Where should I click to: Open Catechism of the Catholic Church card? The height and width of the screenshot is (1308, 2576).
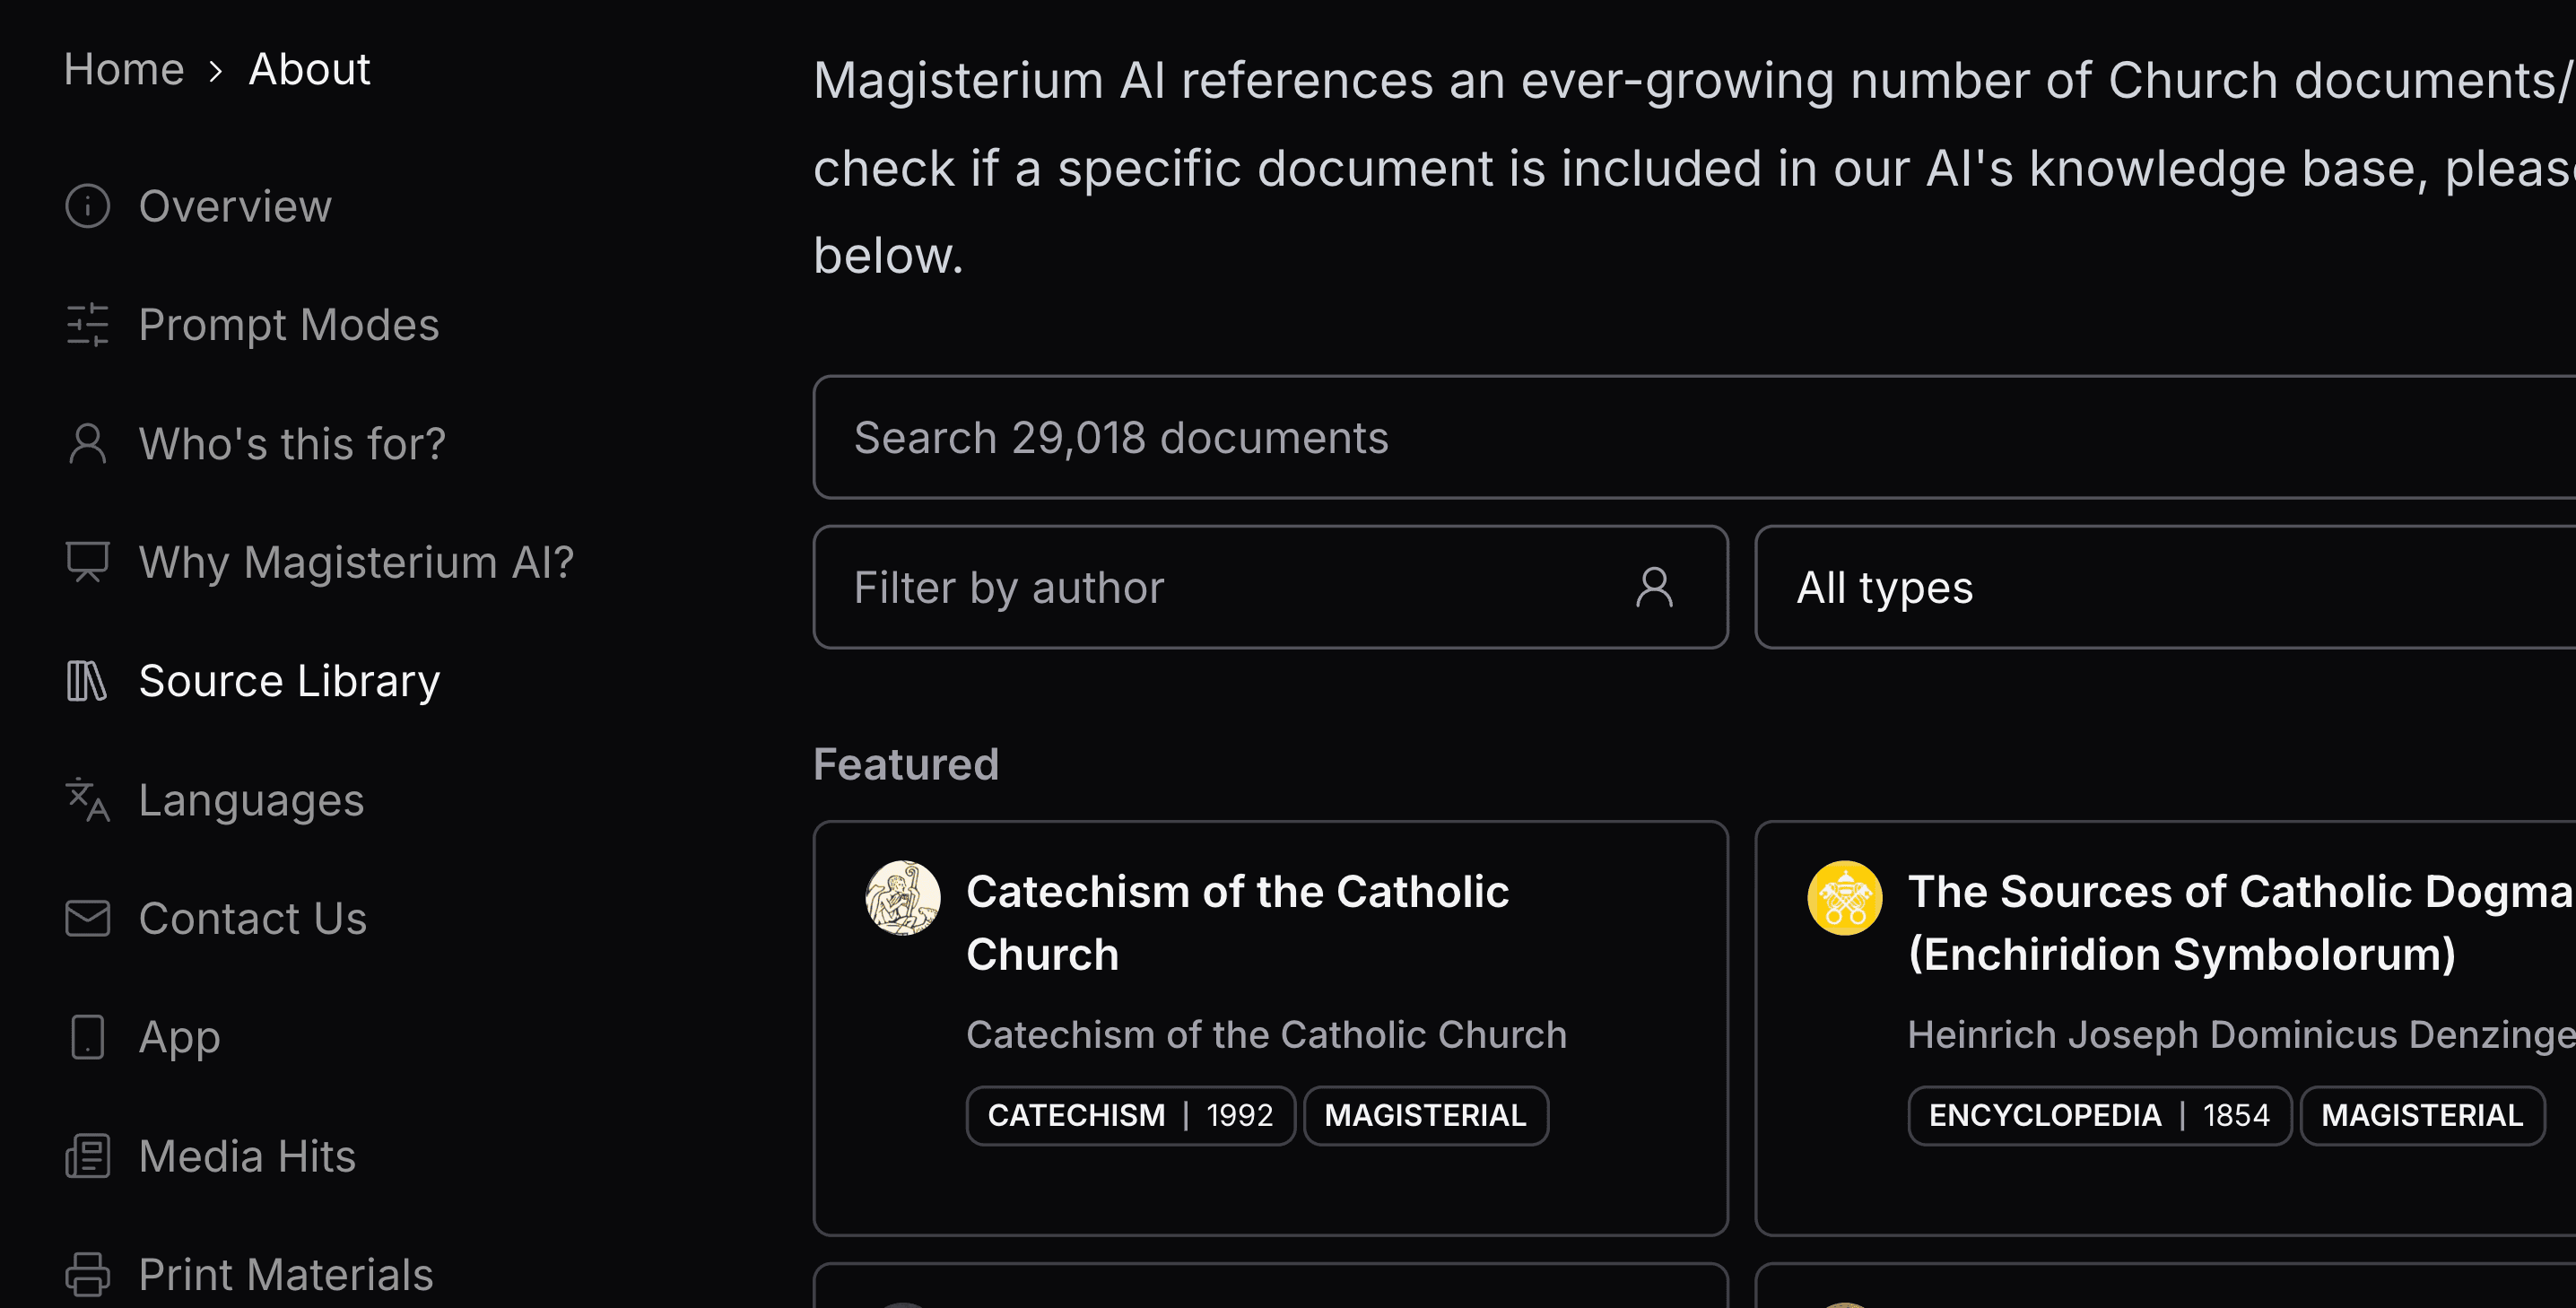1238,922
